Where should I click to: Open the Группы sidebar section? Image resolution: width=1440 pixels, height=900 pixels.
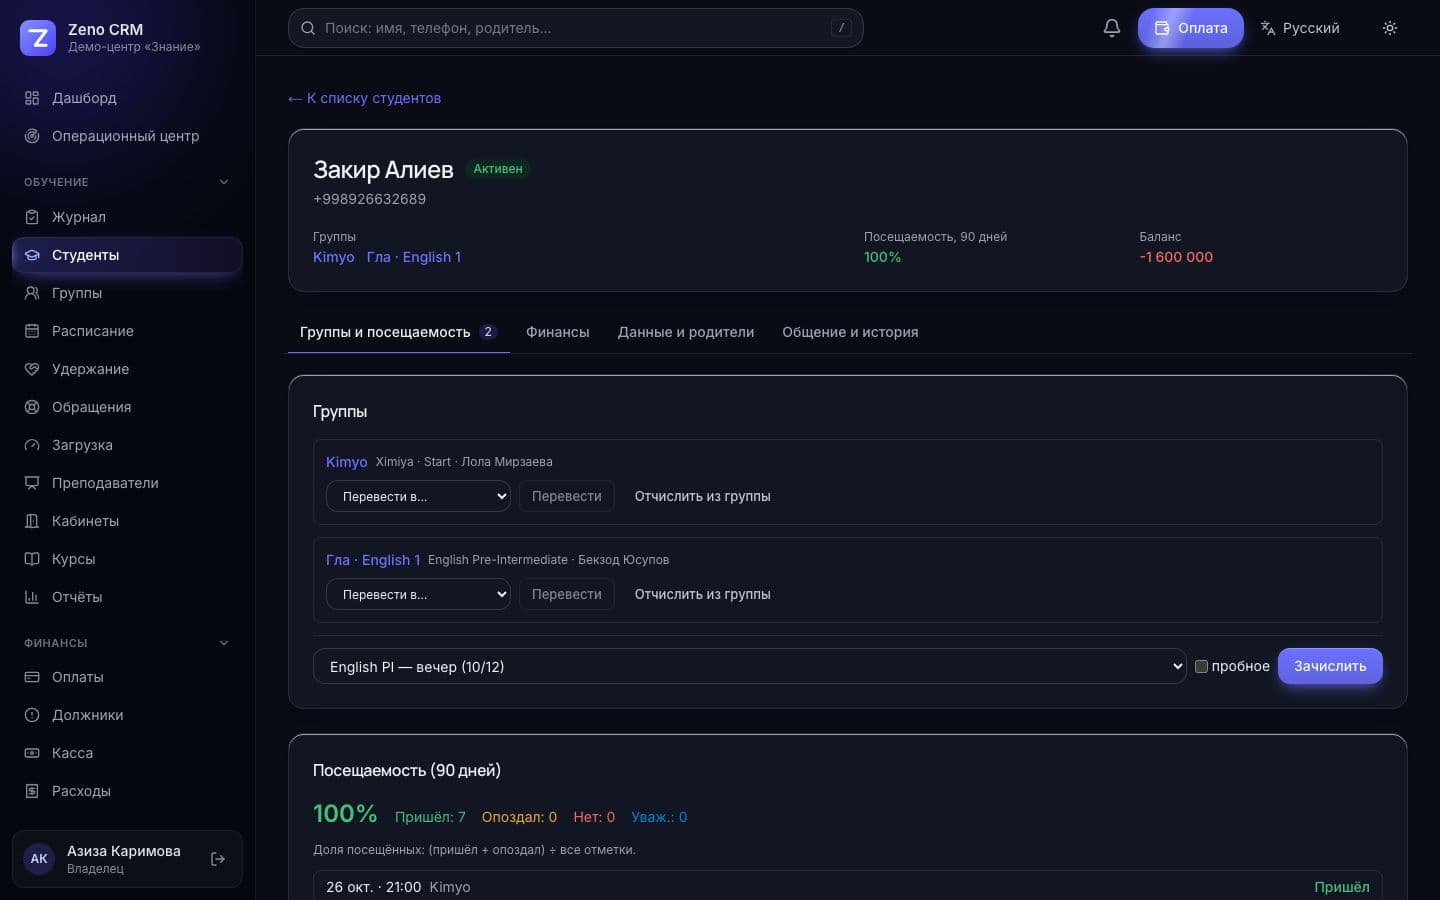127,293
